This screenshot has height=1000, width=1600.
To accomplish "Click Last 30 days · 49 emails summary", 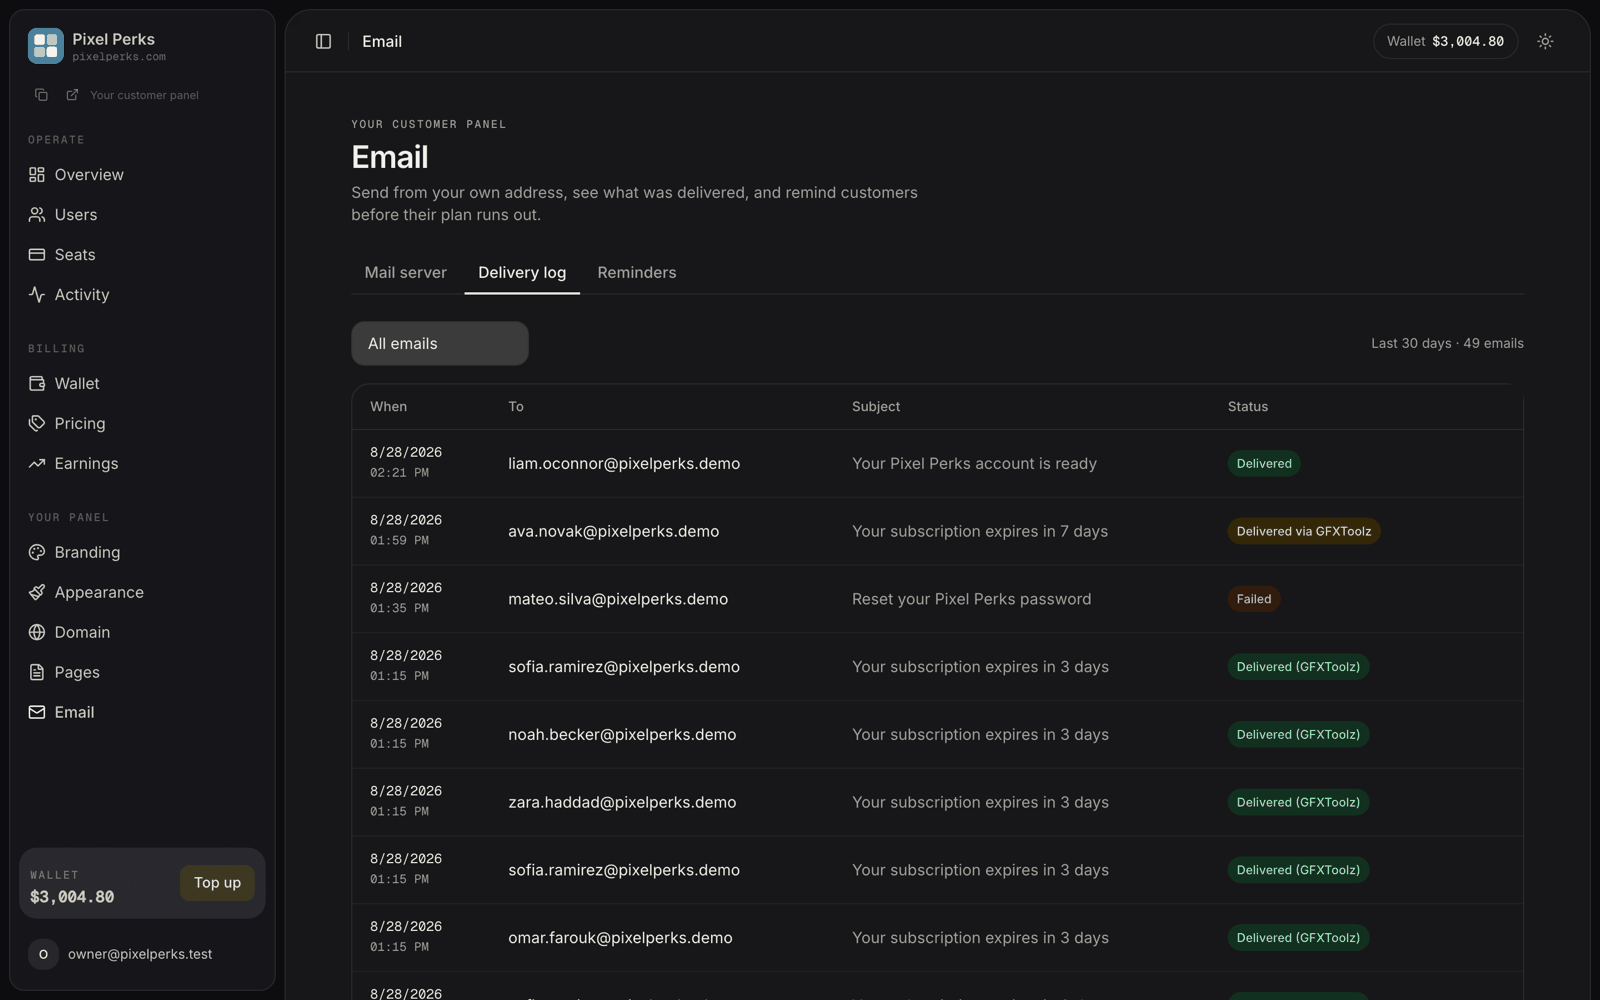I will pos(1447,343).
